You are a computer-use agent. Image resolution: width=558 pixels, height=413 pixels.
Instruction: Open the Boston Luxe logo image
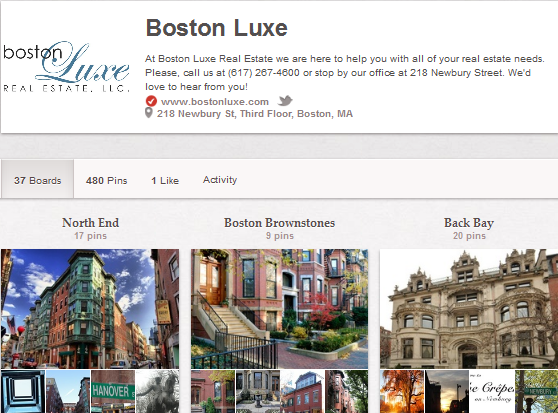66,67
